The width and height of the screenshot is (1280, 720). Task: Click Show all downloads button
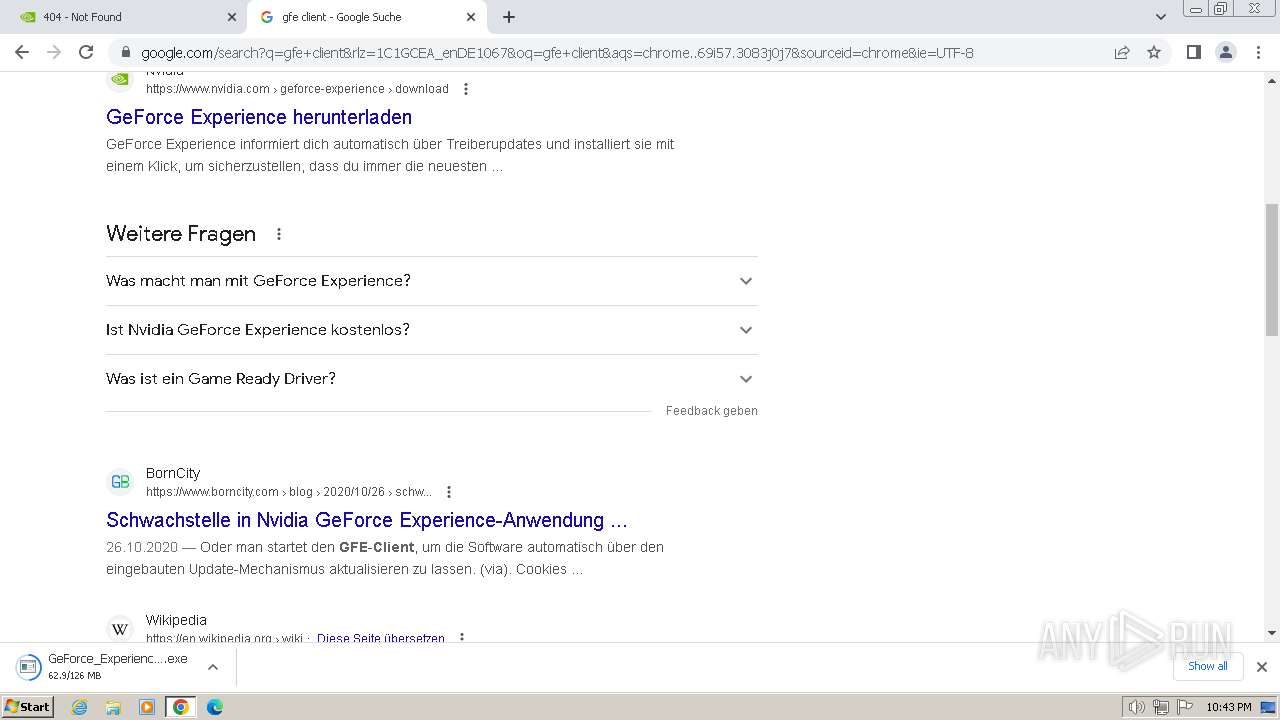[1208, 666]
